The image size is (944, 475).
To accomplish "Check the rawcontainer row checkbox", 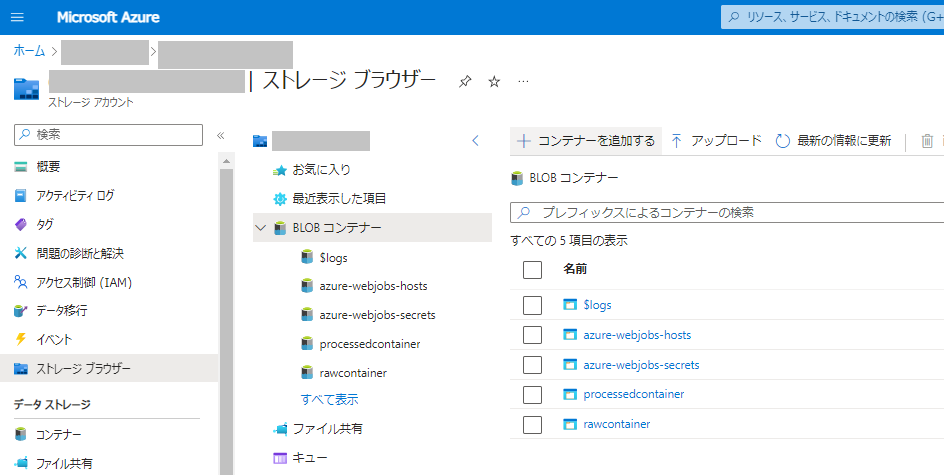I will tap(532, 424).
